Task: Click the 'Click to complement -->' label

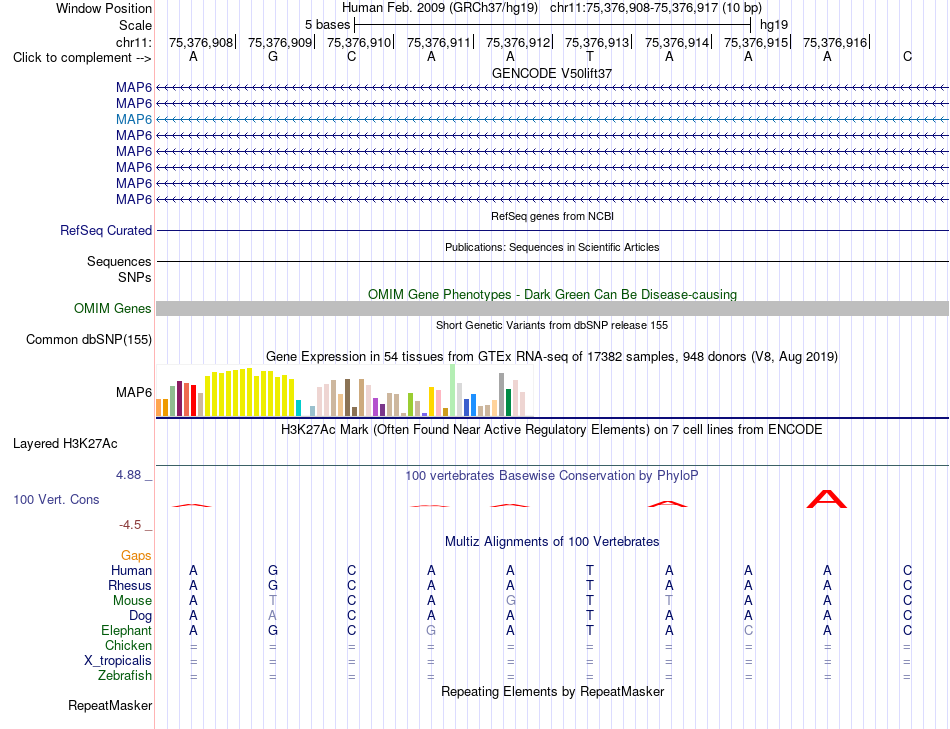Action: [82, 58]
